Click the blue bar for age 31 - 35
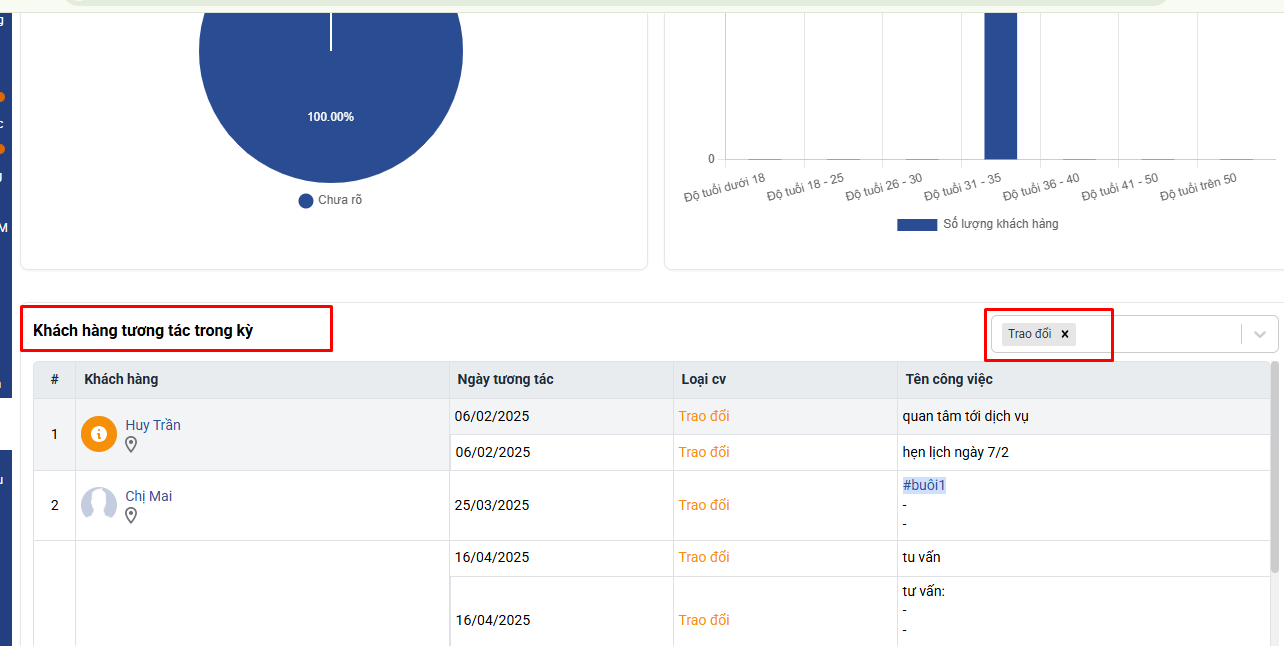 click(1000, 90)
